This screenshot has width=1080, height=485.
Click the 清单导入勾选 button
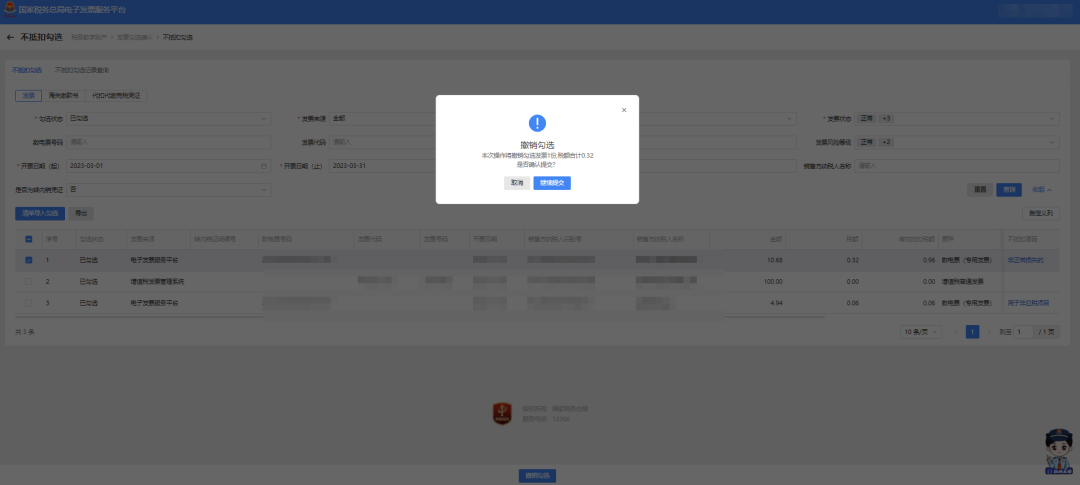[40, 214]
